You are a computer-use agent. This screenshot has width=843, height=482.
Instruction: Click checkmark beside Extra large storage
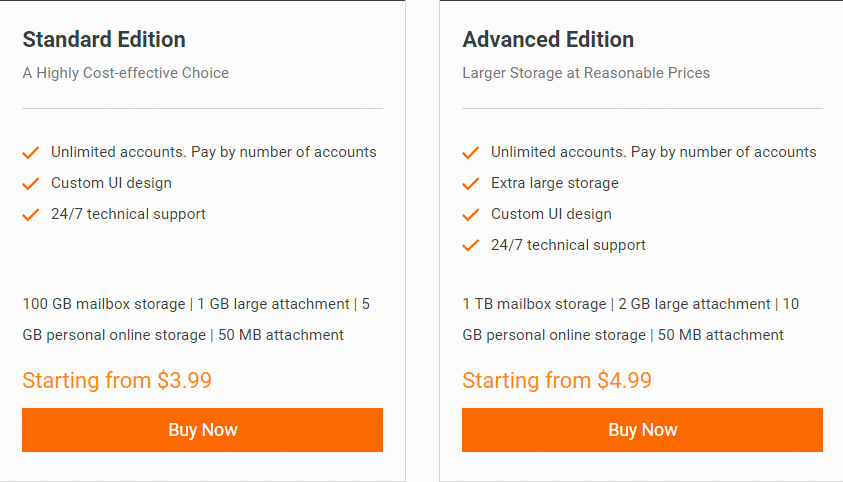471,184
